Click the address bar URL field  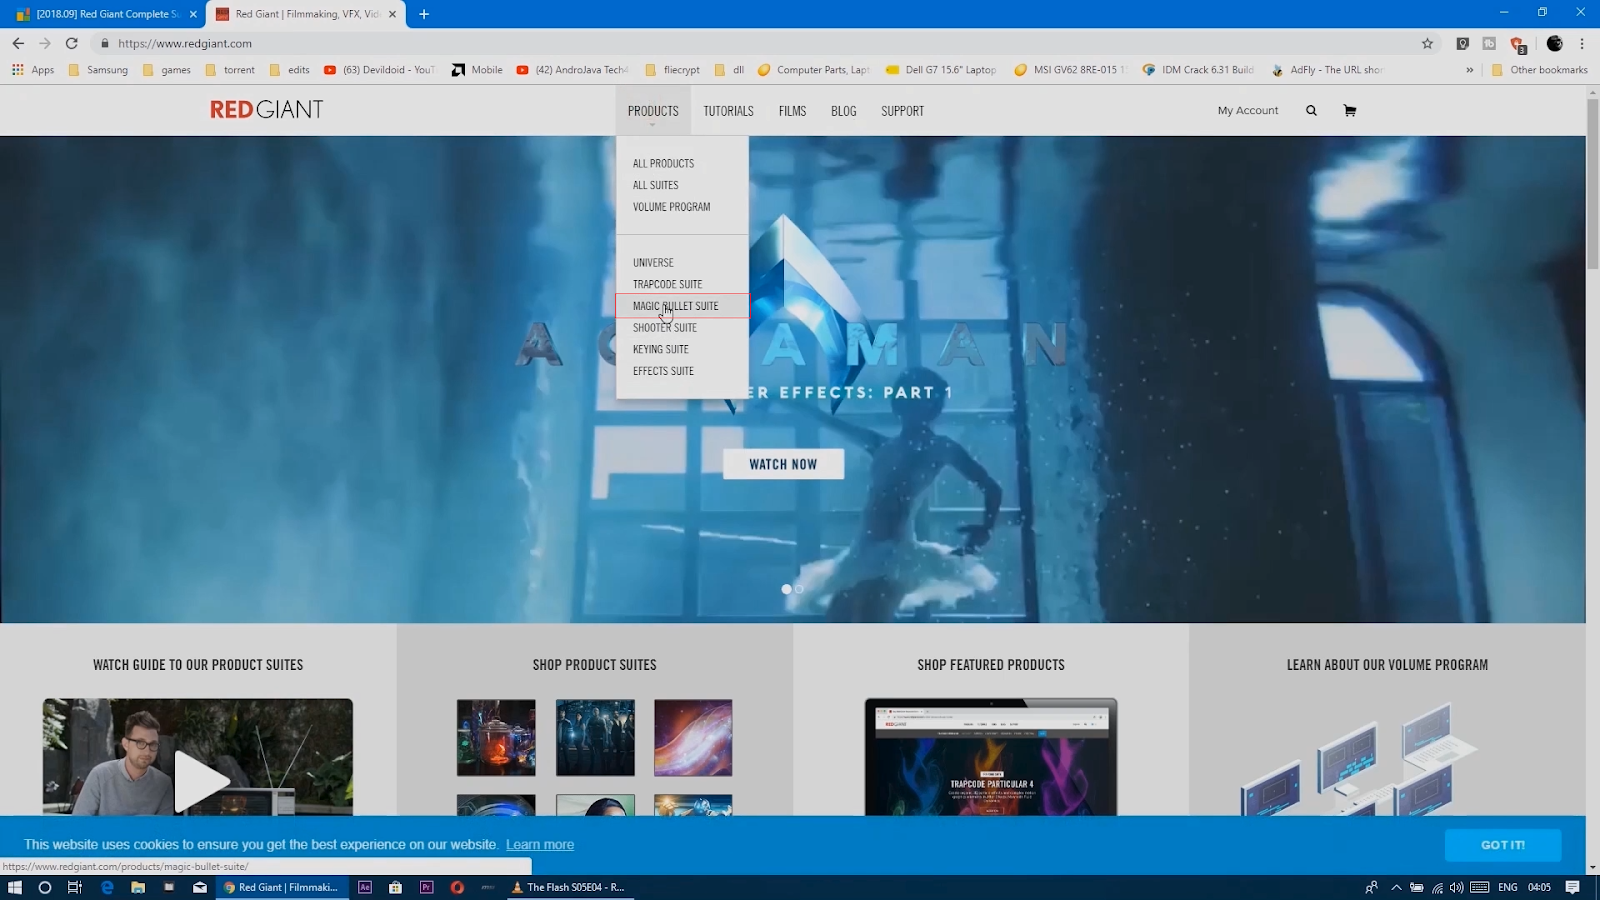(x=750, y=43)
